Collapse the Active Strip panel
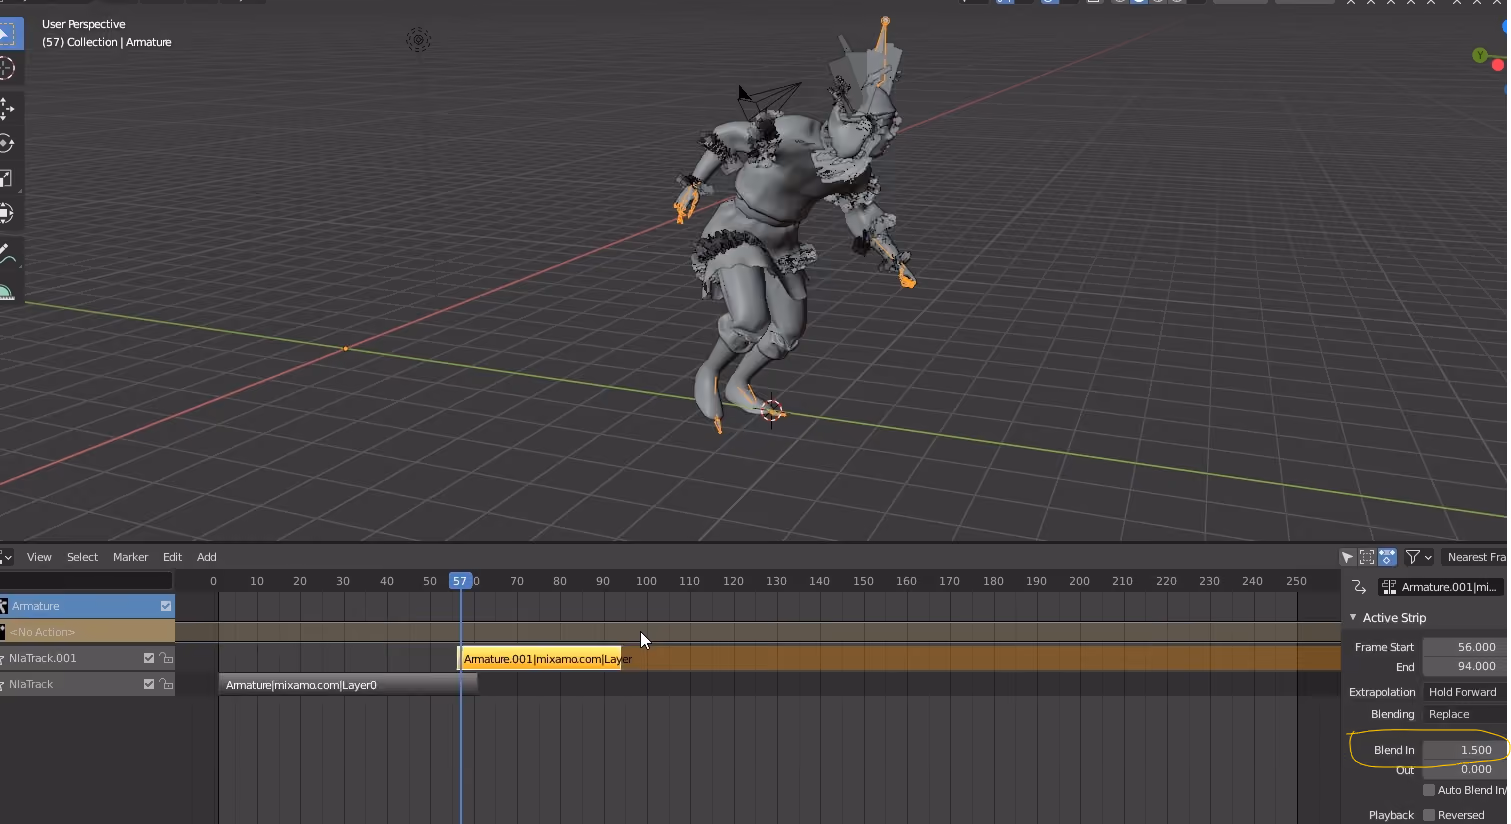The image size is (1511, 824). click(1353, 618)
